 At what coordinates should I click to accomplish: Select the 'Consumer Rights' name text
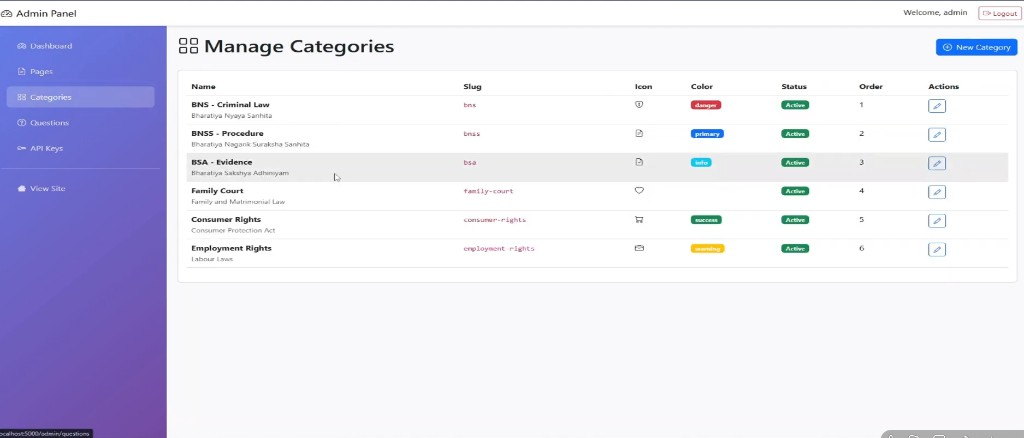click(226, 219)
